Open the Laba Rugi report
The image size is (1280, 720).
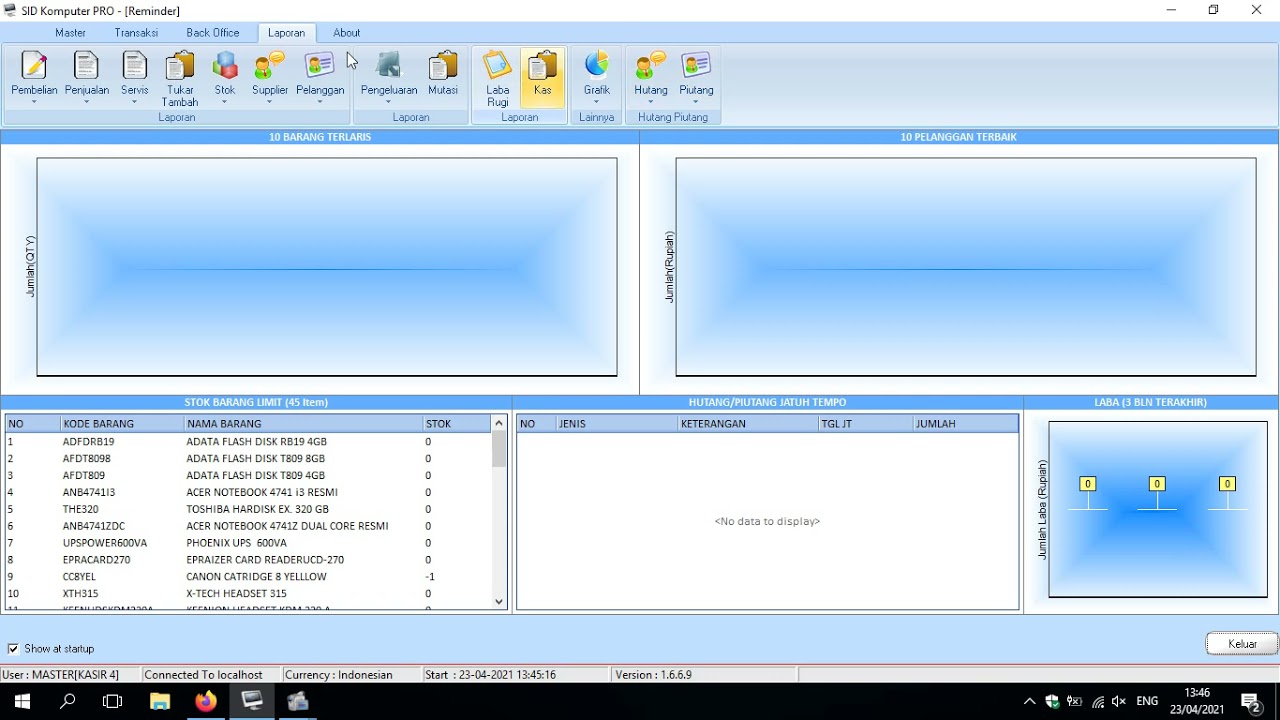click(498, 78)
